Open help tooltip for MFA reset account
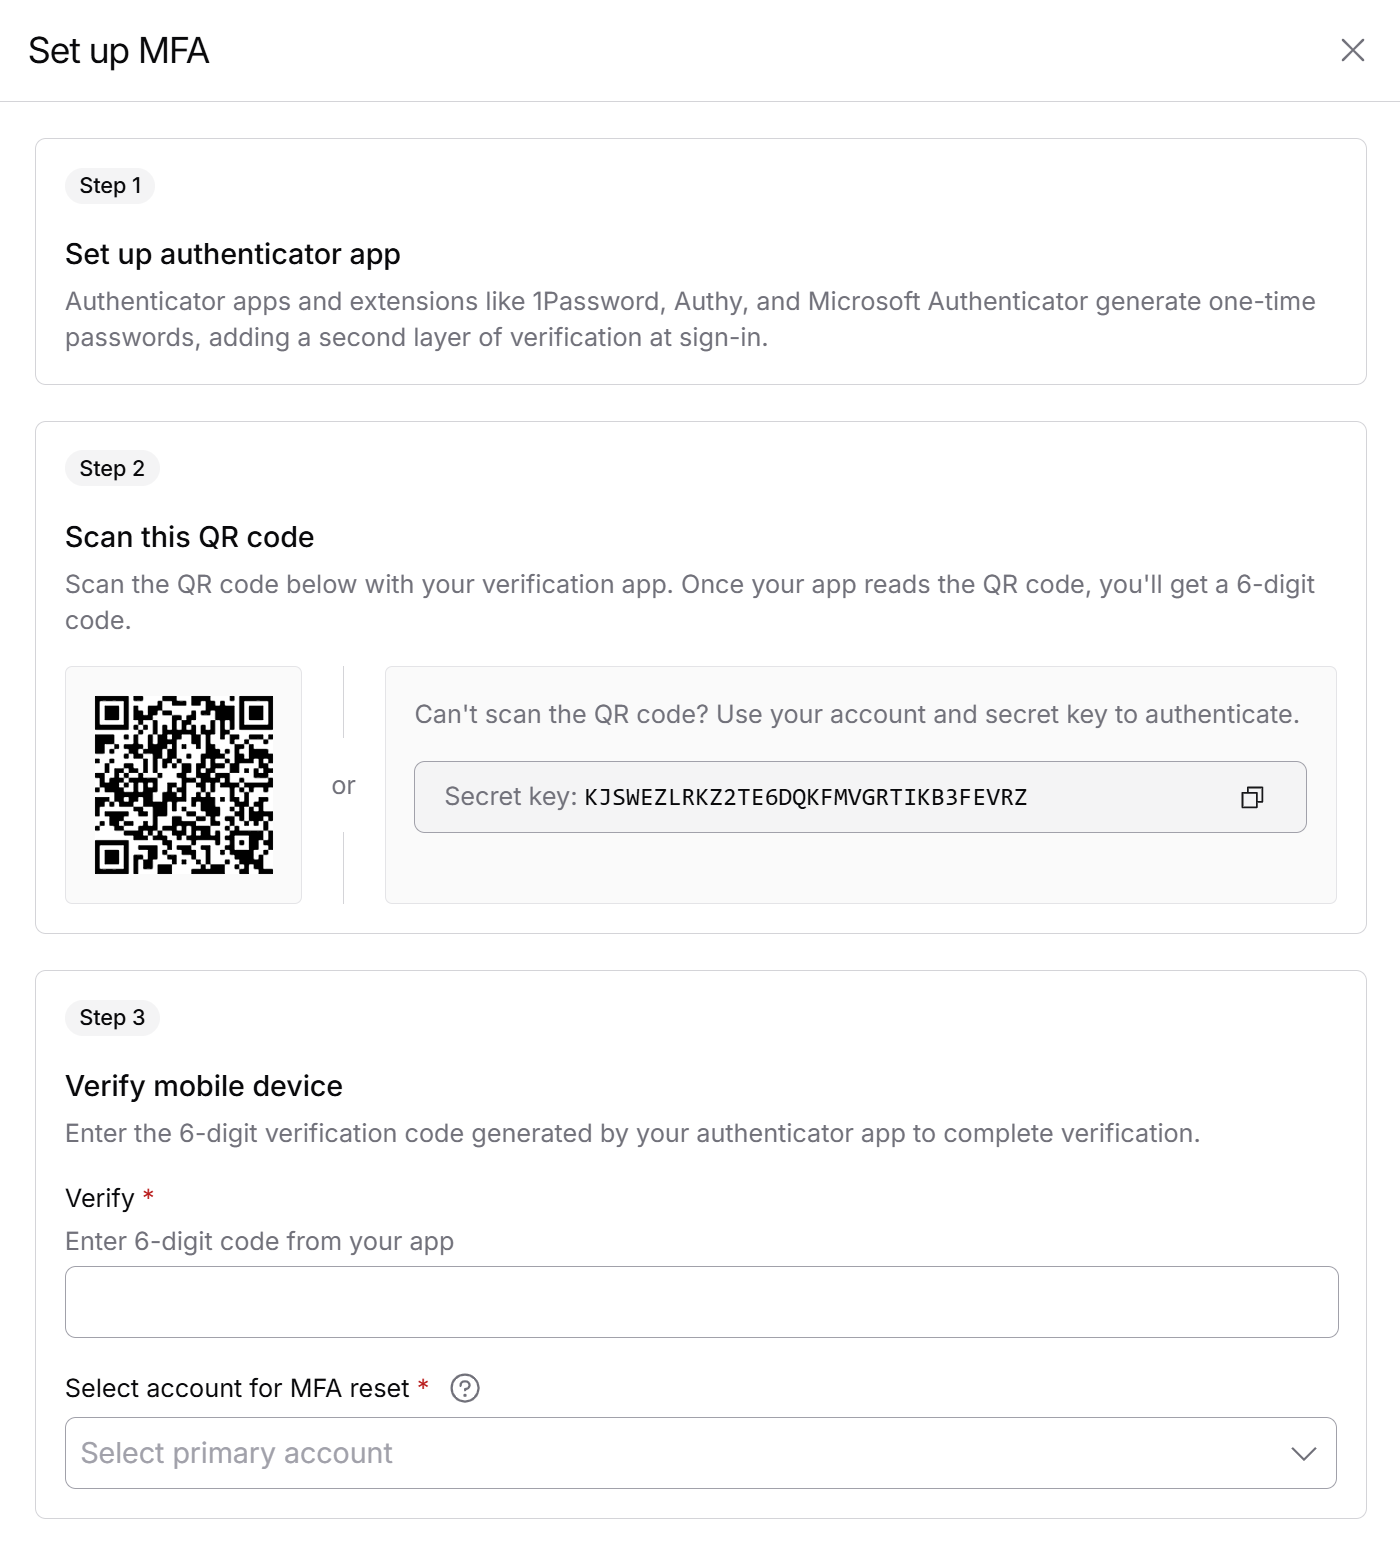The width and height of the screenshot is (1400, 1552). (465, 1388)
